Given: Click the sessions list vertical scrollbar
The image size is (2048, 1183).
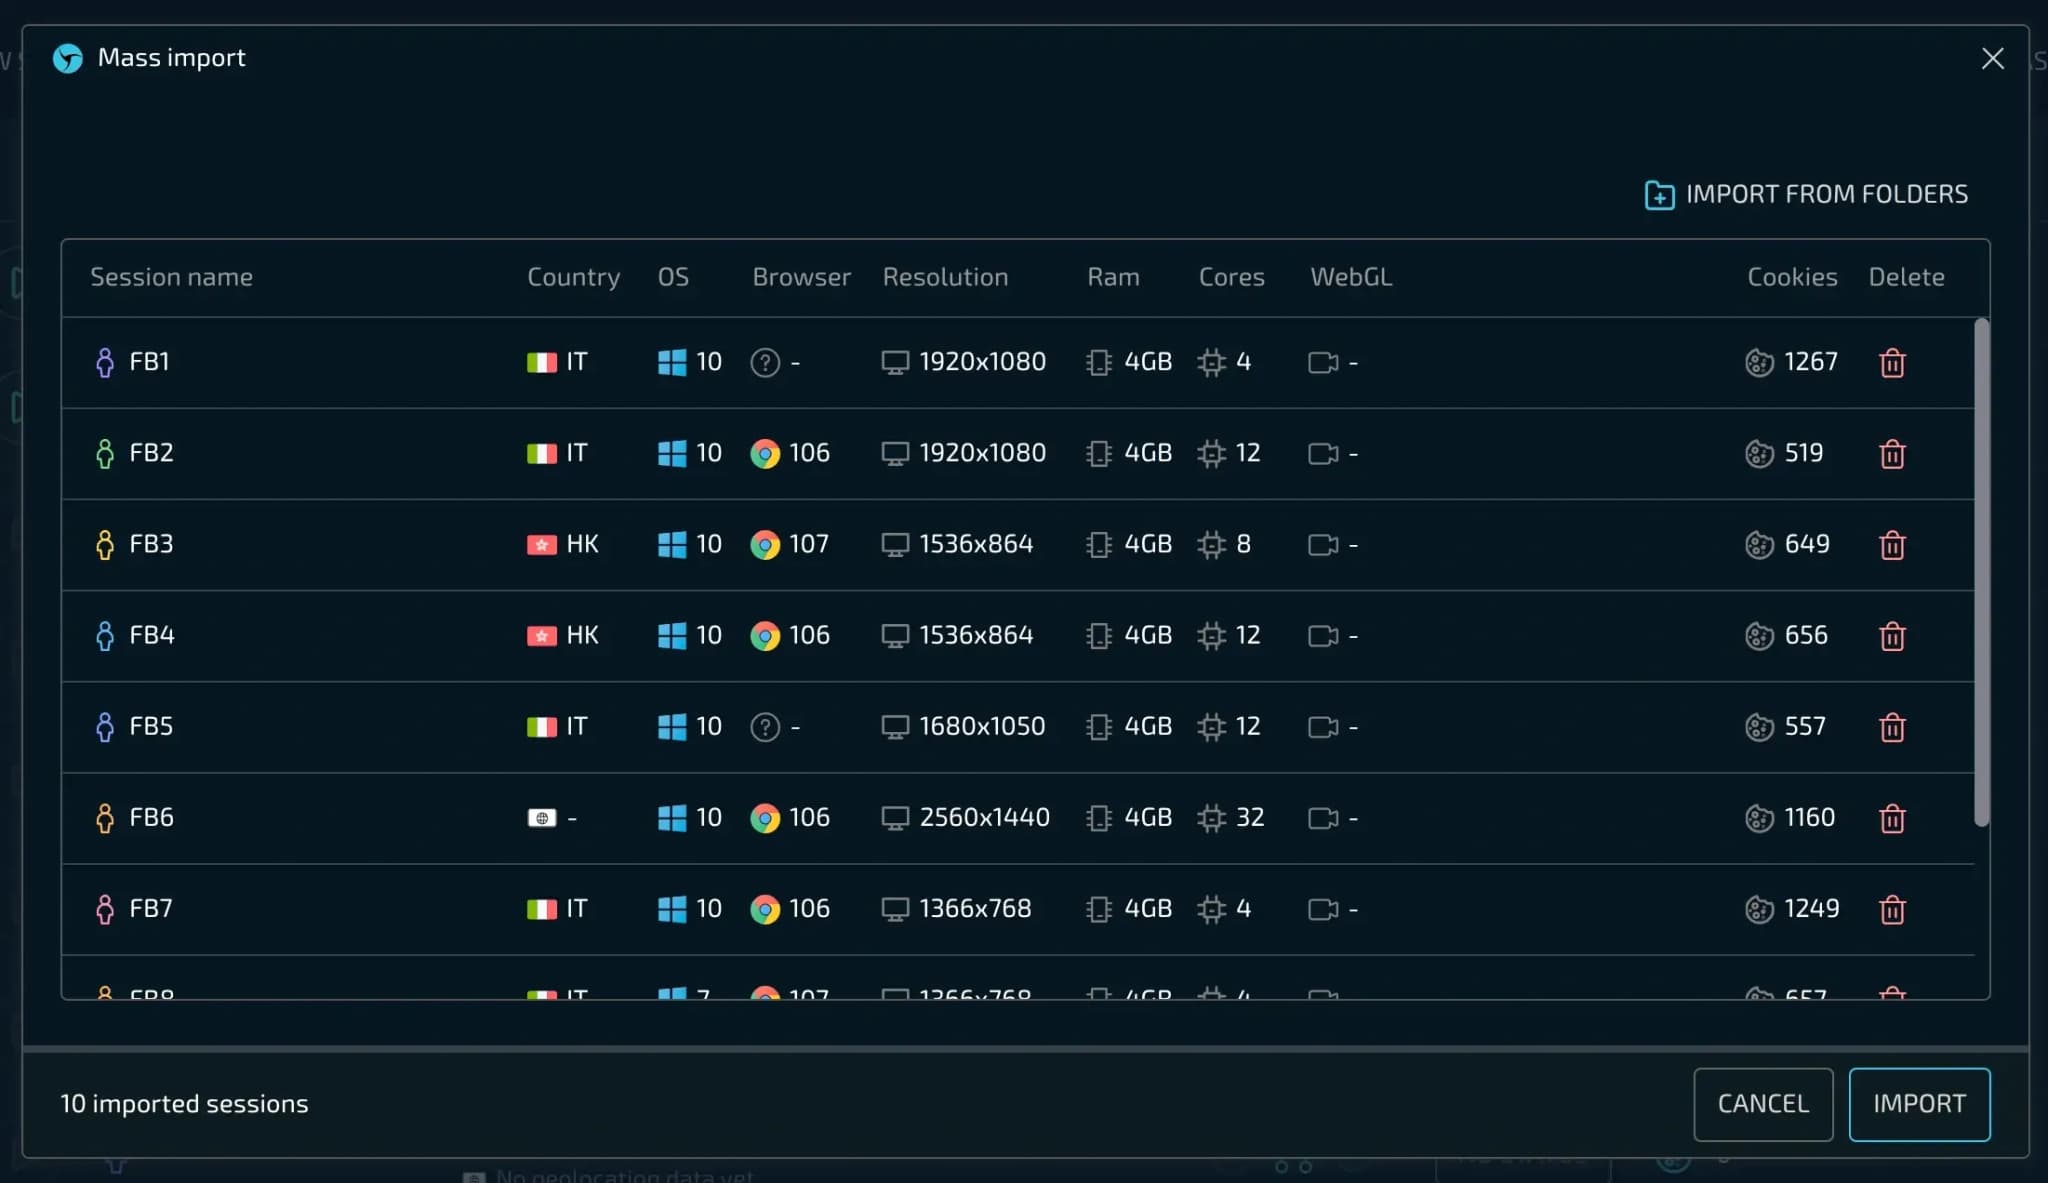Looking at the screenshot, I should point(1981,570).
